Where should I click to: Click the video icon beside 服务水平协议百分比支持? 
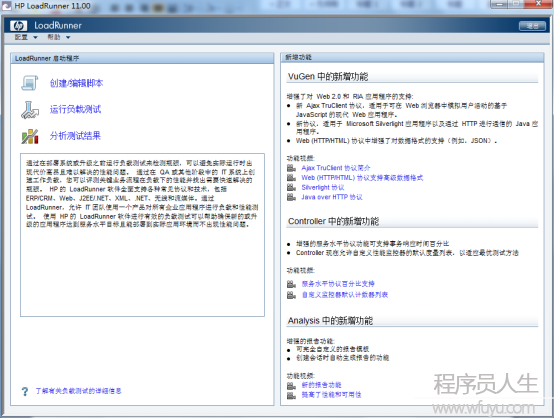click(291, 284)
